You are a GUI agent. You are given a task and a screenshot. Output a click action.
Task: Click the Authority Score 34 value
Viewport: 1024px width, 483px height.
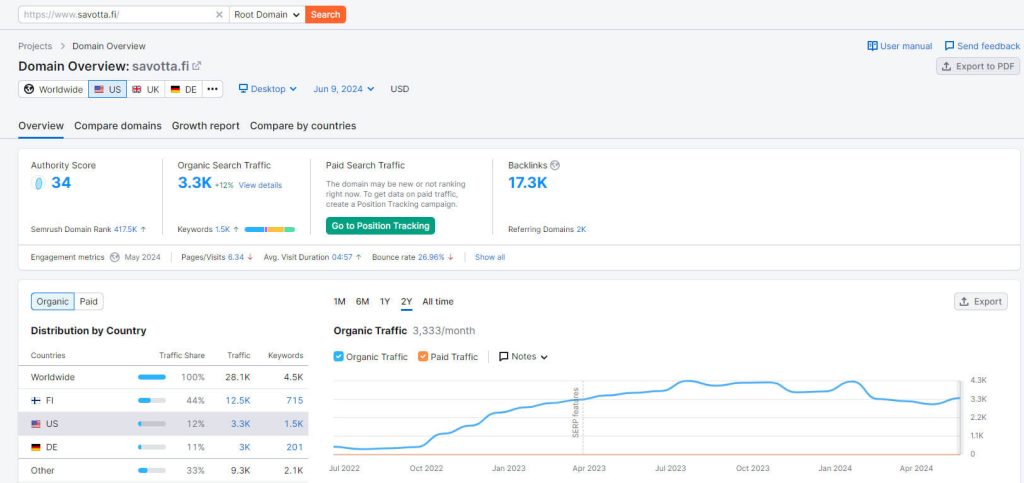pos(61,183)
